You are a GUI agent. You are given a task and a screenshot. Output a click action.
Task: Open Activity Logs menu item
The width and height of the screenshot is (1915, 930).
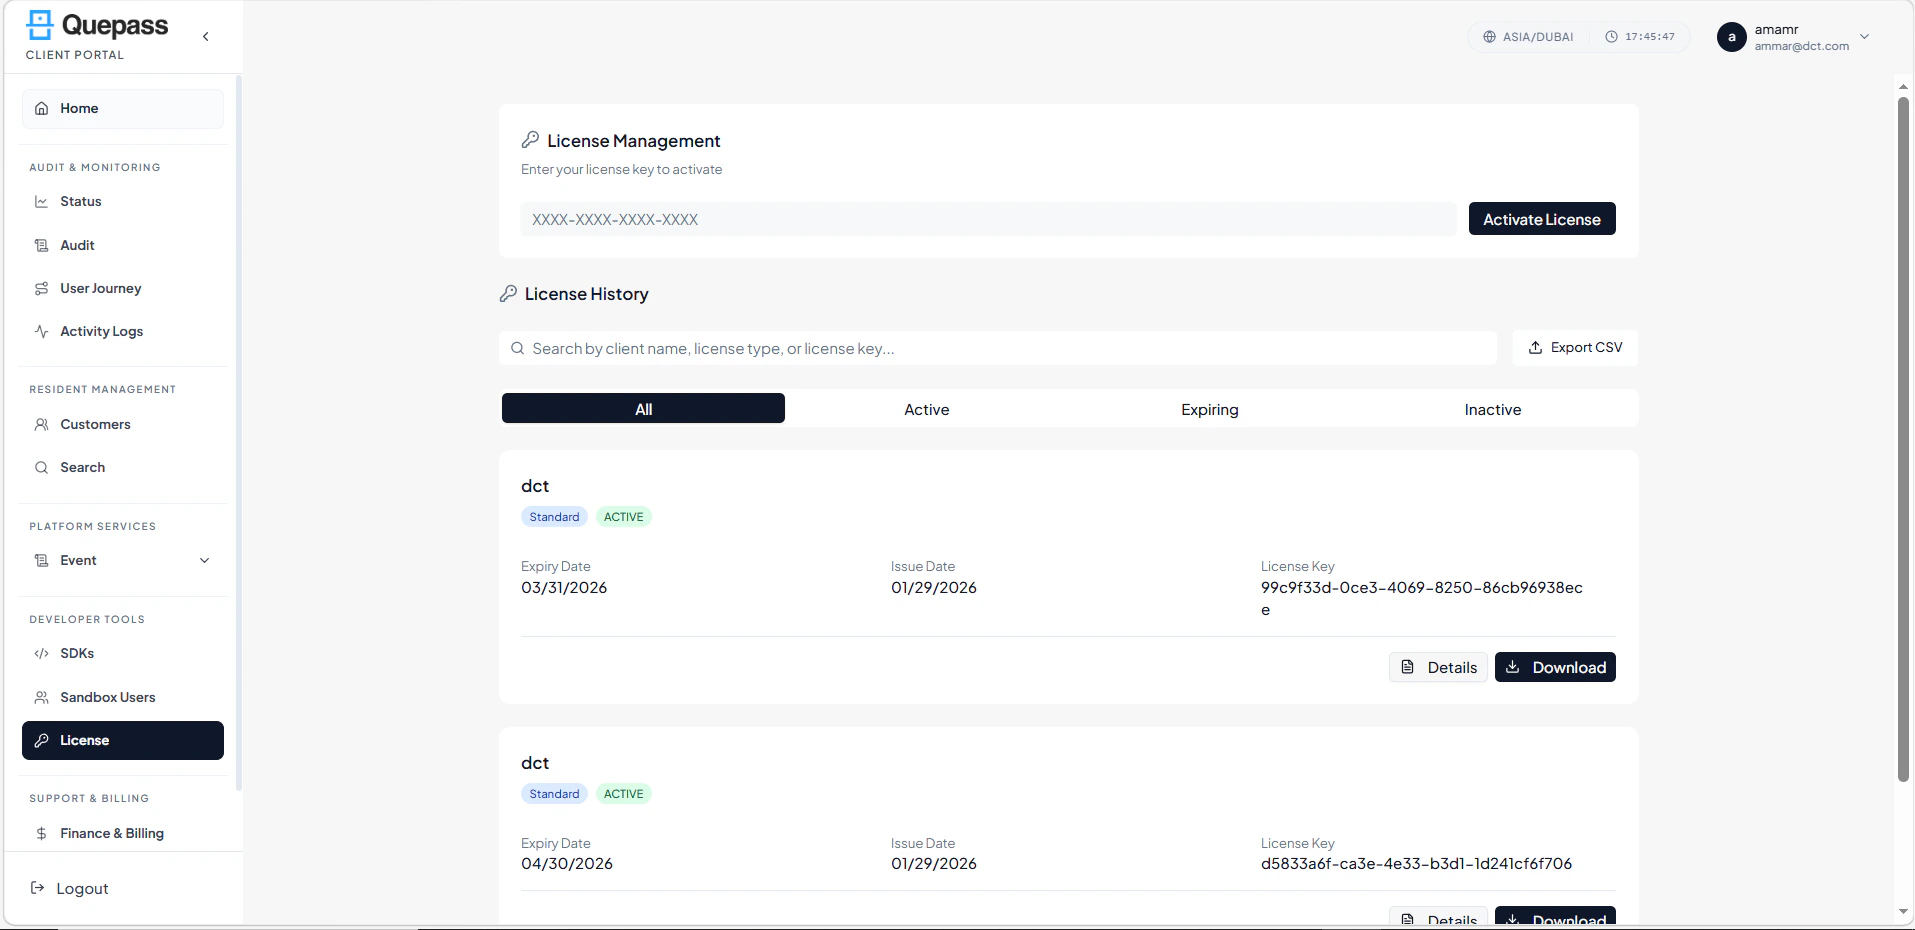(x=123, y=332)
